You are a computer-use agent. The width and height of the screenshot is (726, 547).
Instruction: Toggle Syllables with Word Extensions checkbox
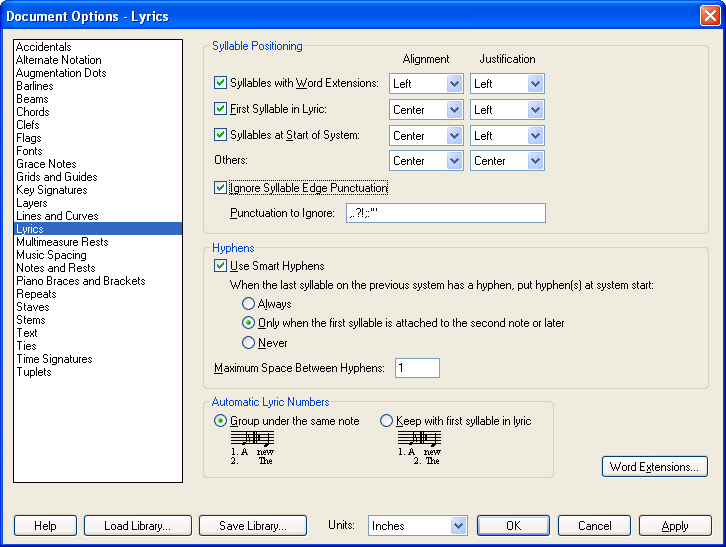[221, 84]
